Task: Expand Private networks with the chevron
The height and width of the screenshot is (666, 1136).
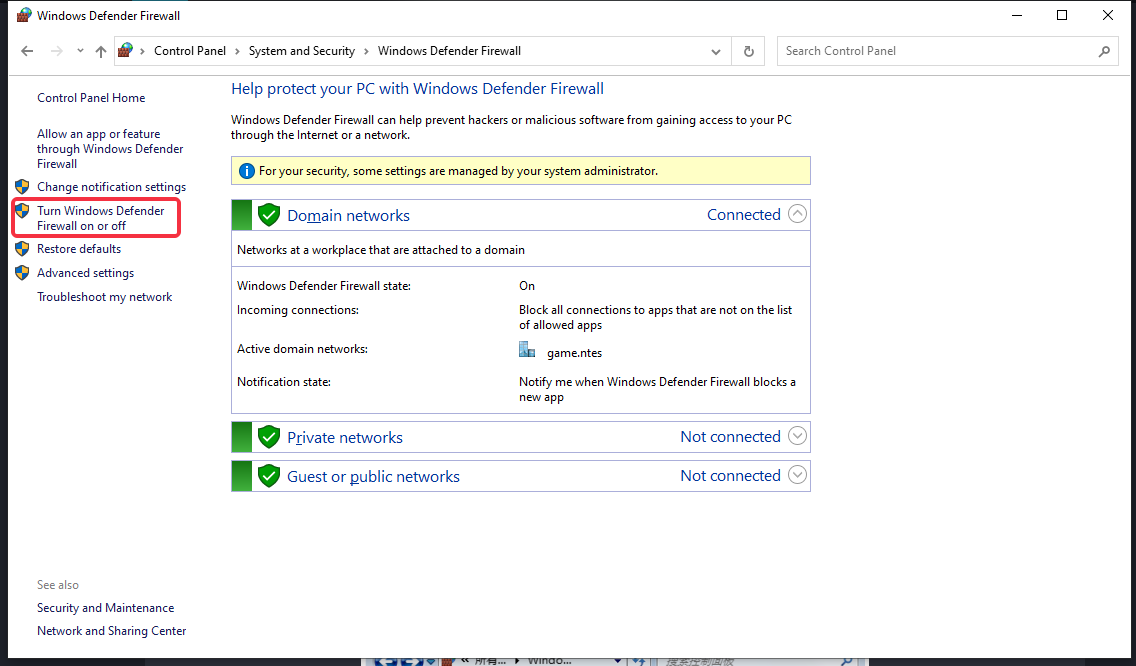Action: [797, 436]
